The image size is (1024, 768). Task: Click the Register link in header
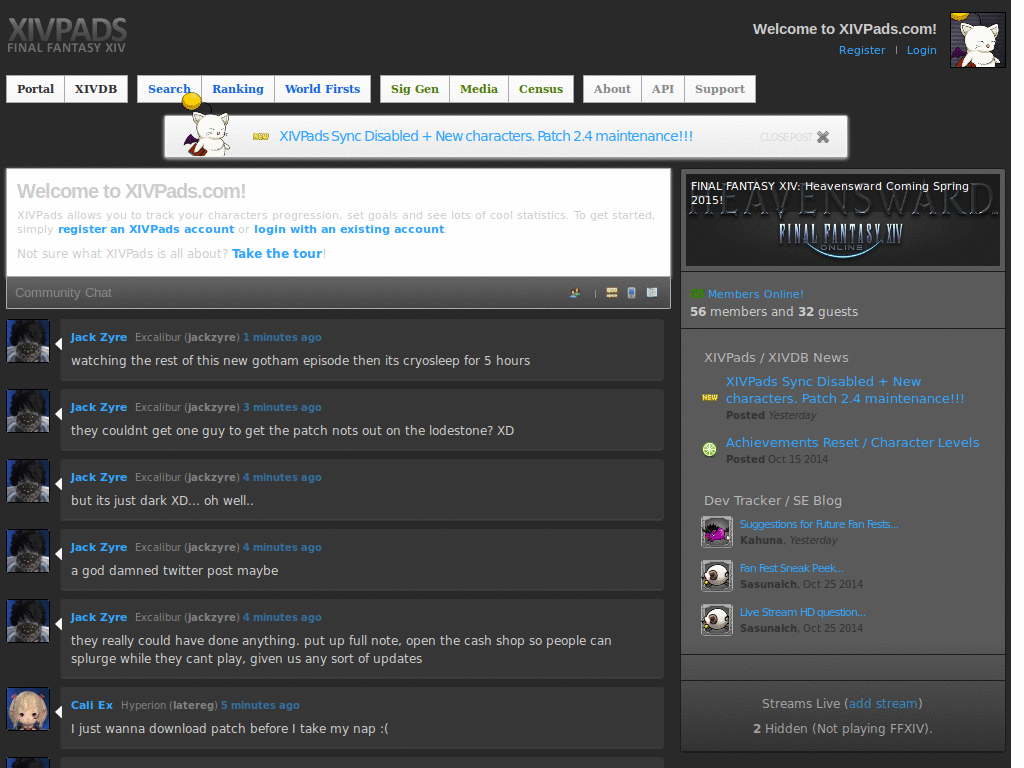point(862,50)
